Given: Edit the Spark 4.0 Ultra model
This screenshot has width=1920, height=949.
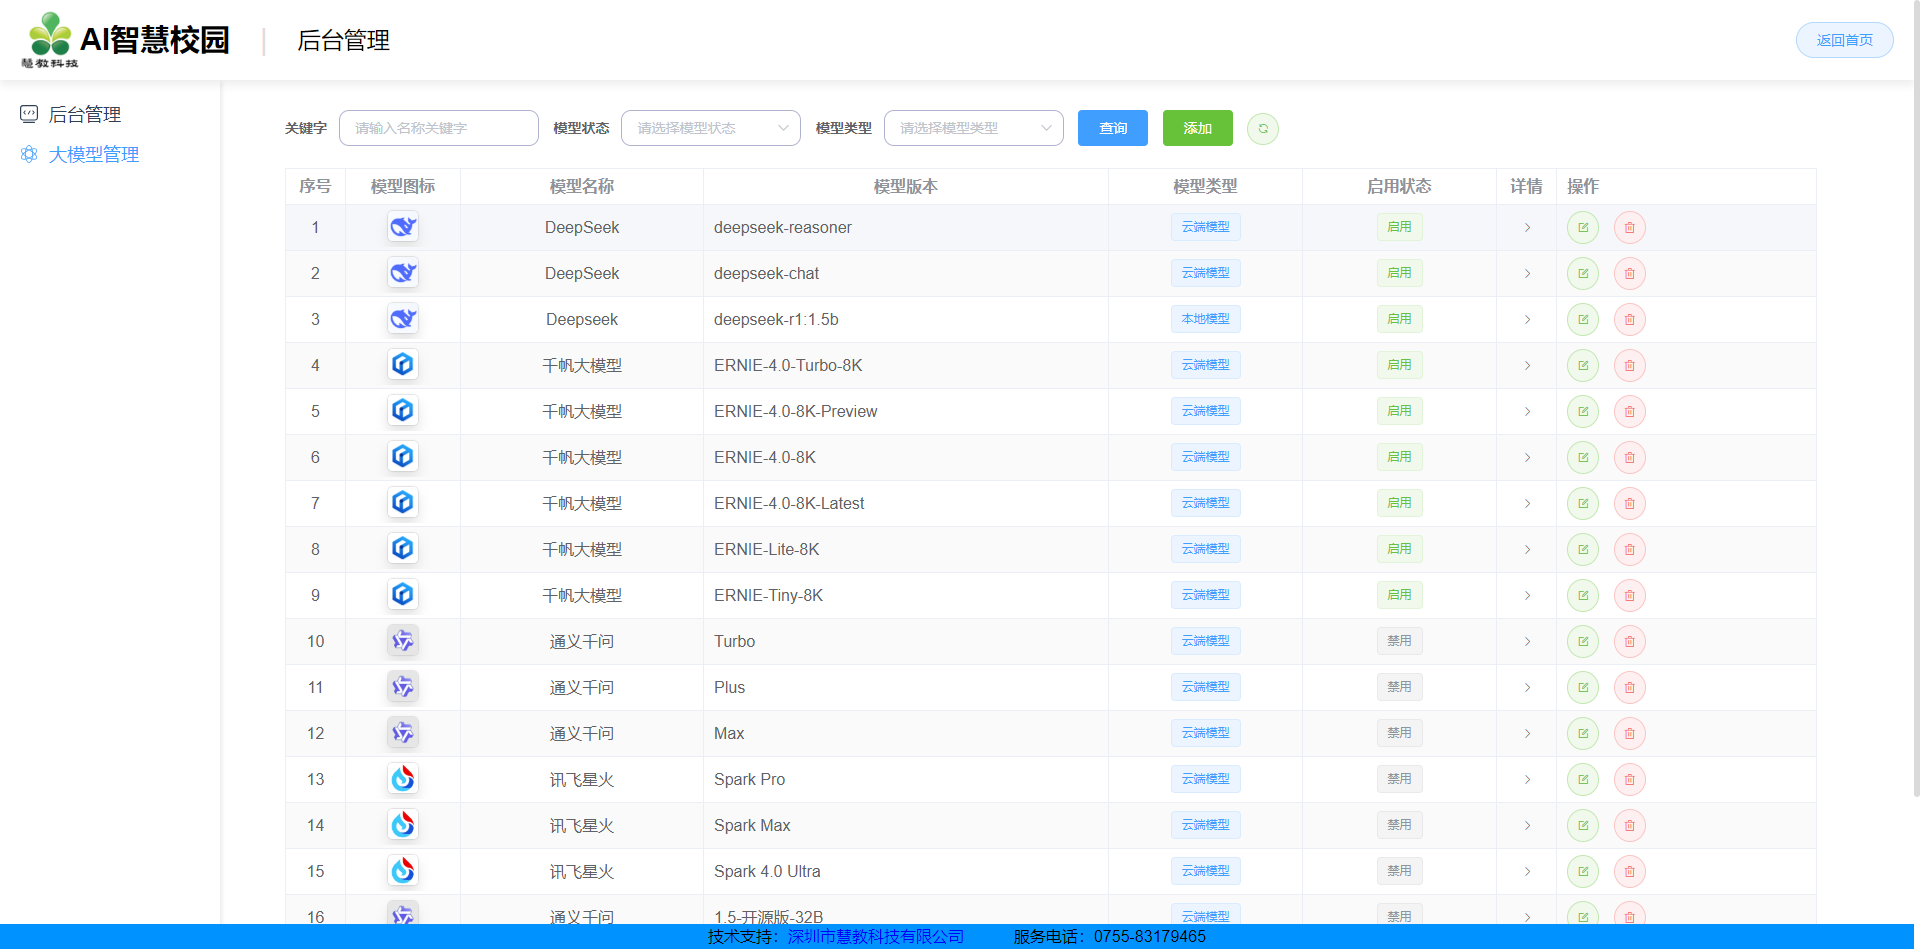Looking at the screenshot, I should pos(1583,871).
